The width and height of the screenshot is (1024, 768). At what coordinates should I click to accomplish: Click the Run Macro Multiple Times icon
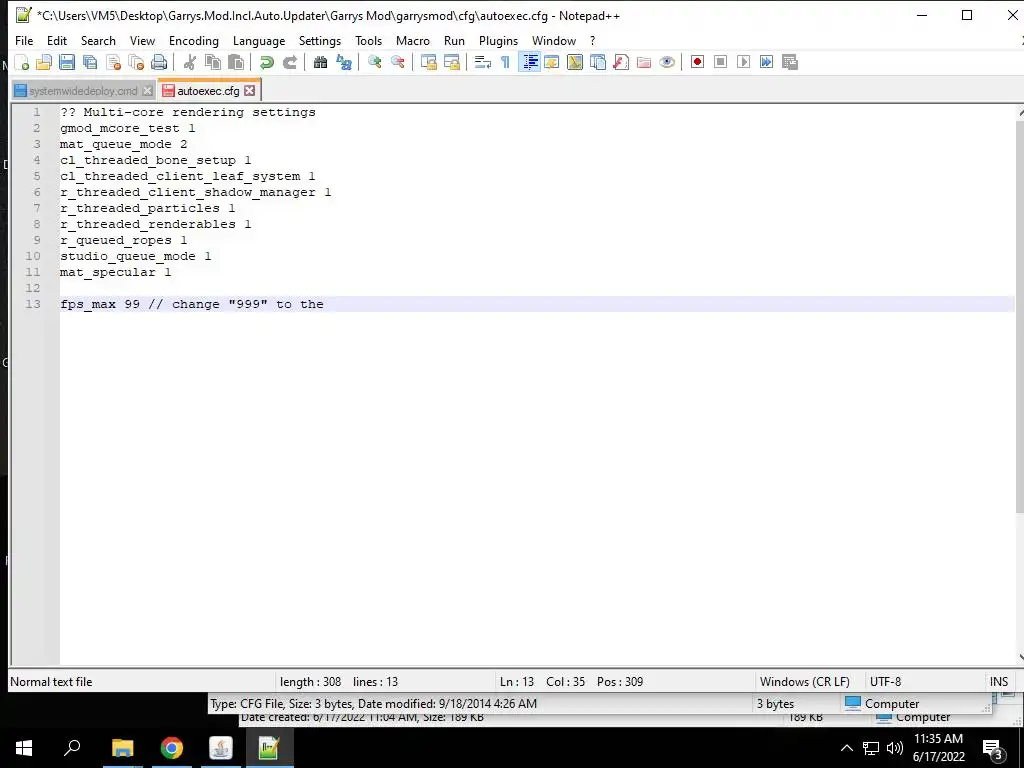pyautogui.click(x=766, y=62)
